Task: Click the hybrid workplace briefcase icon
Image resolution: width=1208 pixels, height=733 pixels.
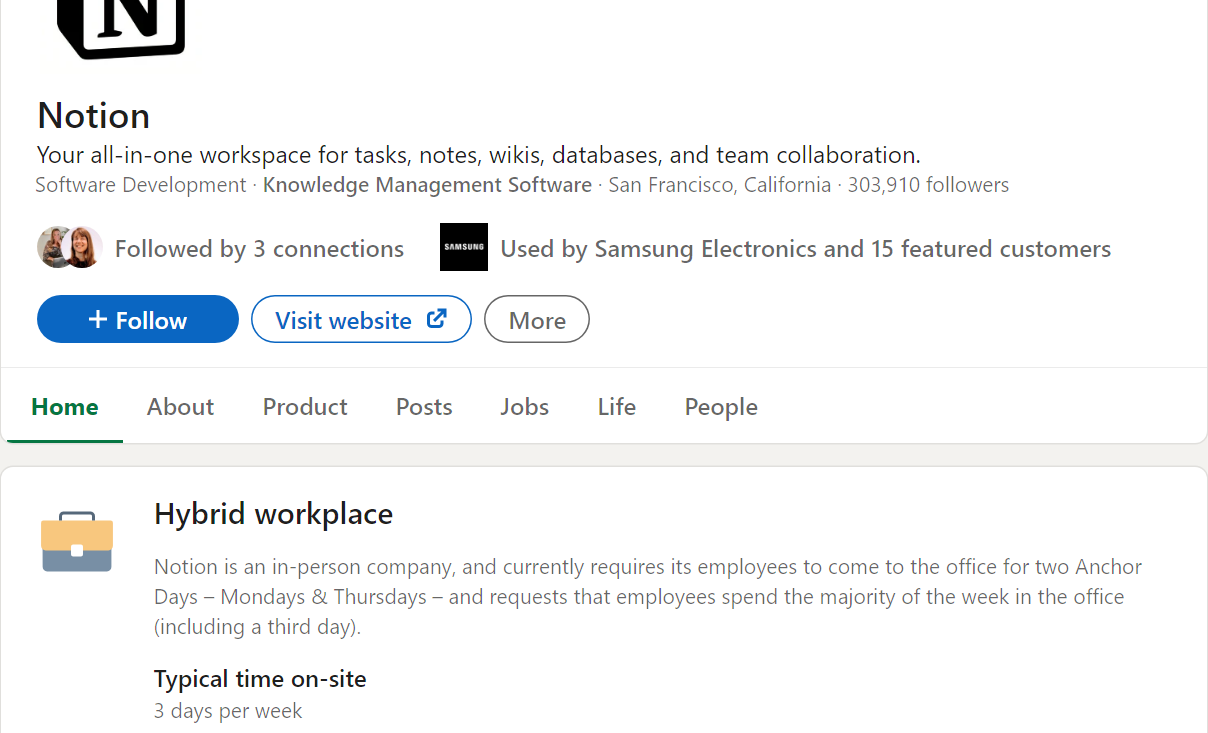Action: coord(77,542)
